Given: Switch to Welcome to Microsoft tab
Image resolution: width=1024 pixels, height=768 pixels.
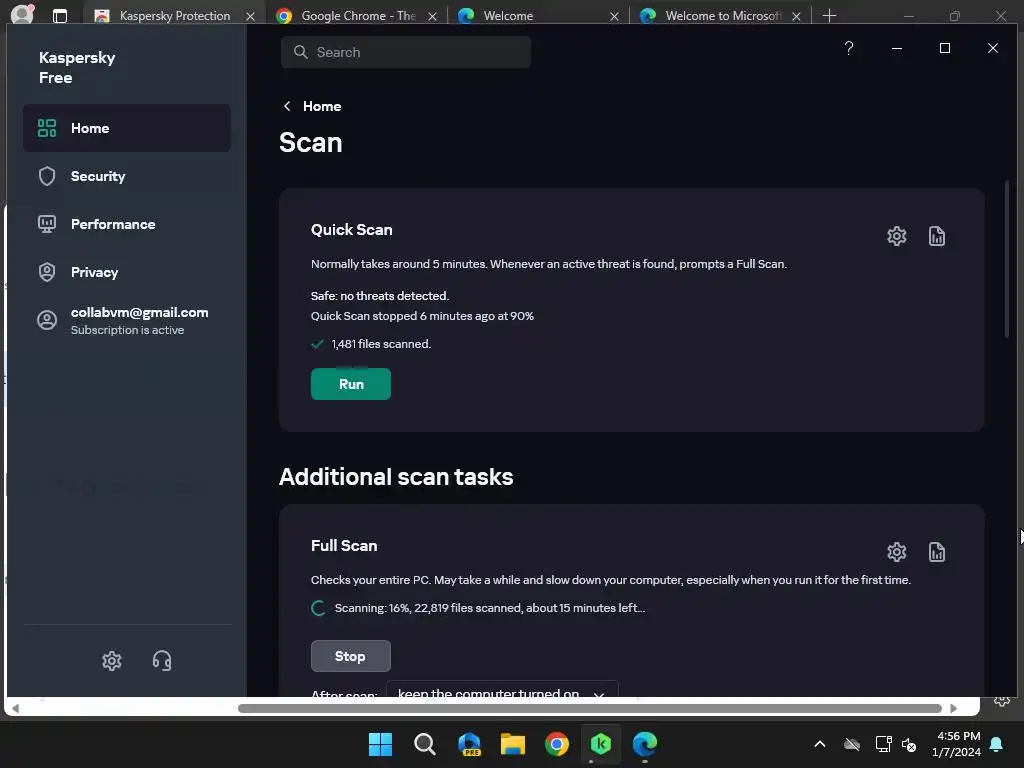Looking at the screenshot, I should [720, 16].
